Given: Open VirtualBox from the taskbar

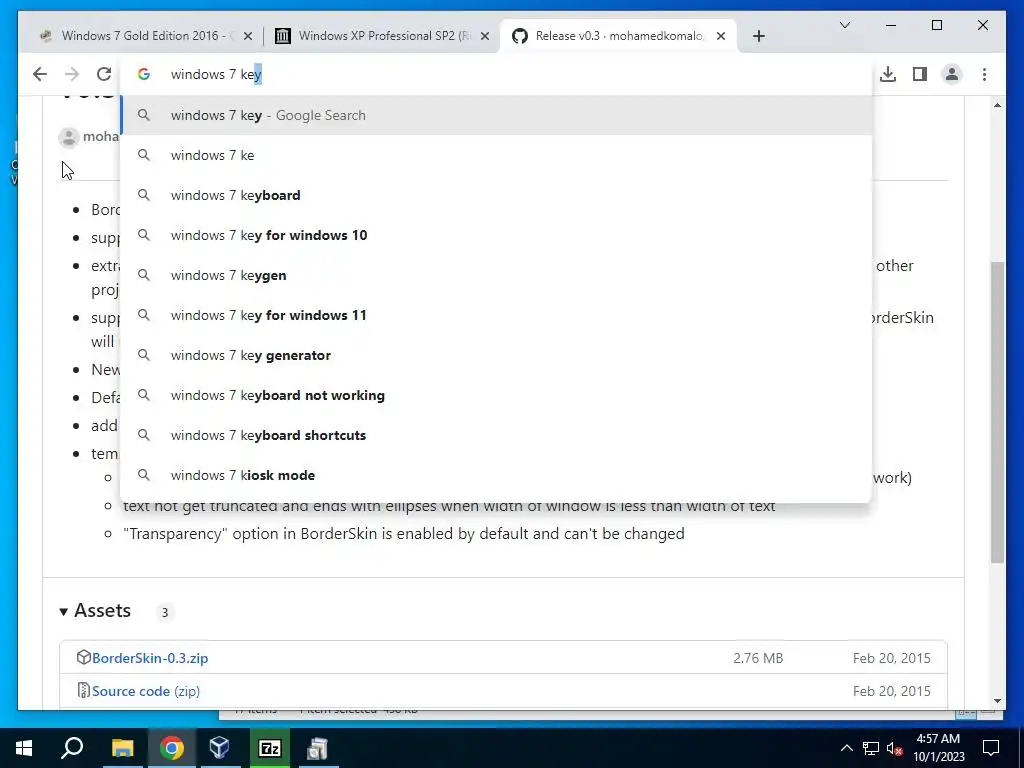Looking at the screenshot, I should click(219, 748).
